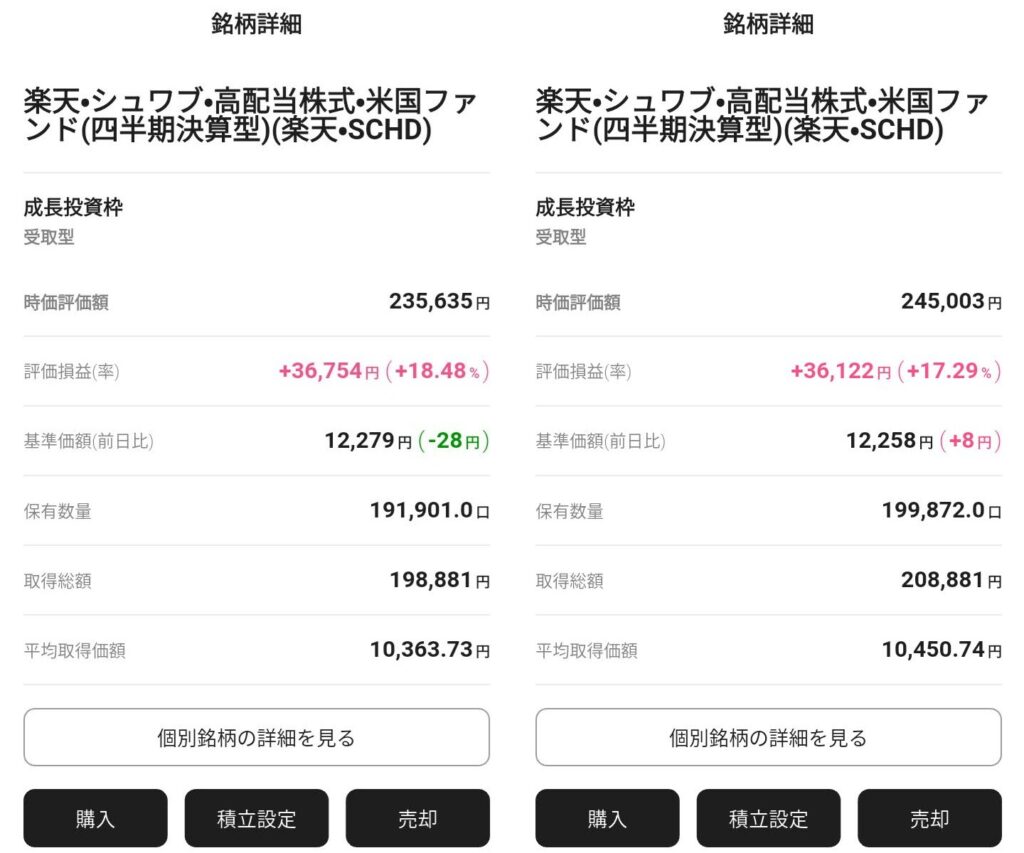Open 個別銘柄の詳細を見る for the 191,901.0口 holding
Screen dimensions: 1024x853
click(x=256, y=738)
